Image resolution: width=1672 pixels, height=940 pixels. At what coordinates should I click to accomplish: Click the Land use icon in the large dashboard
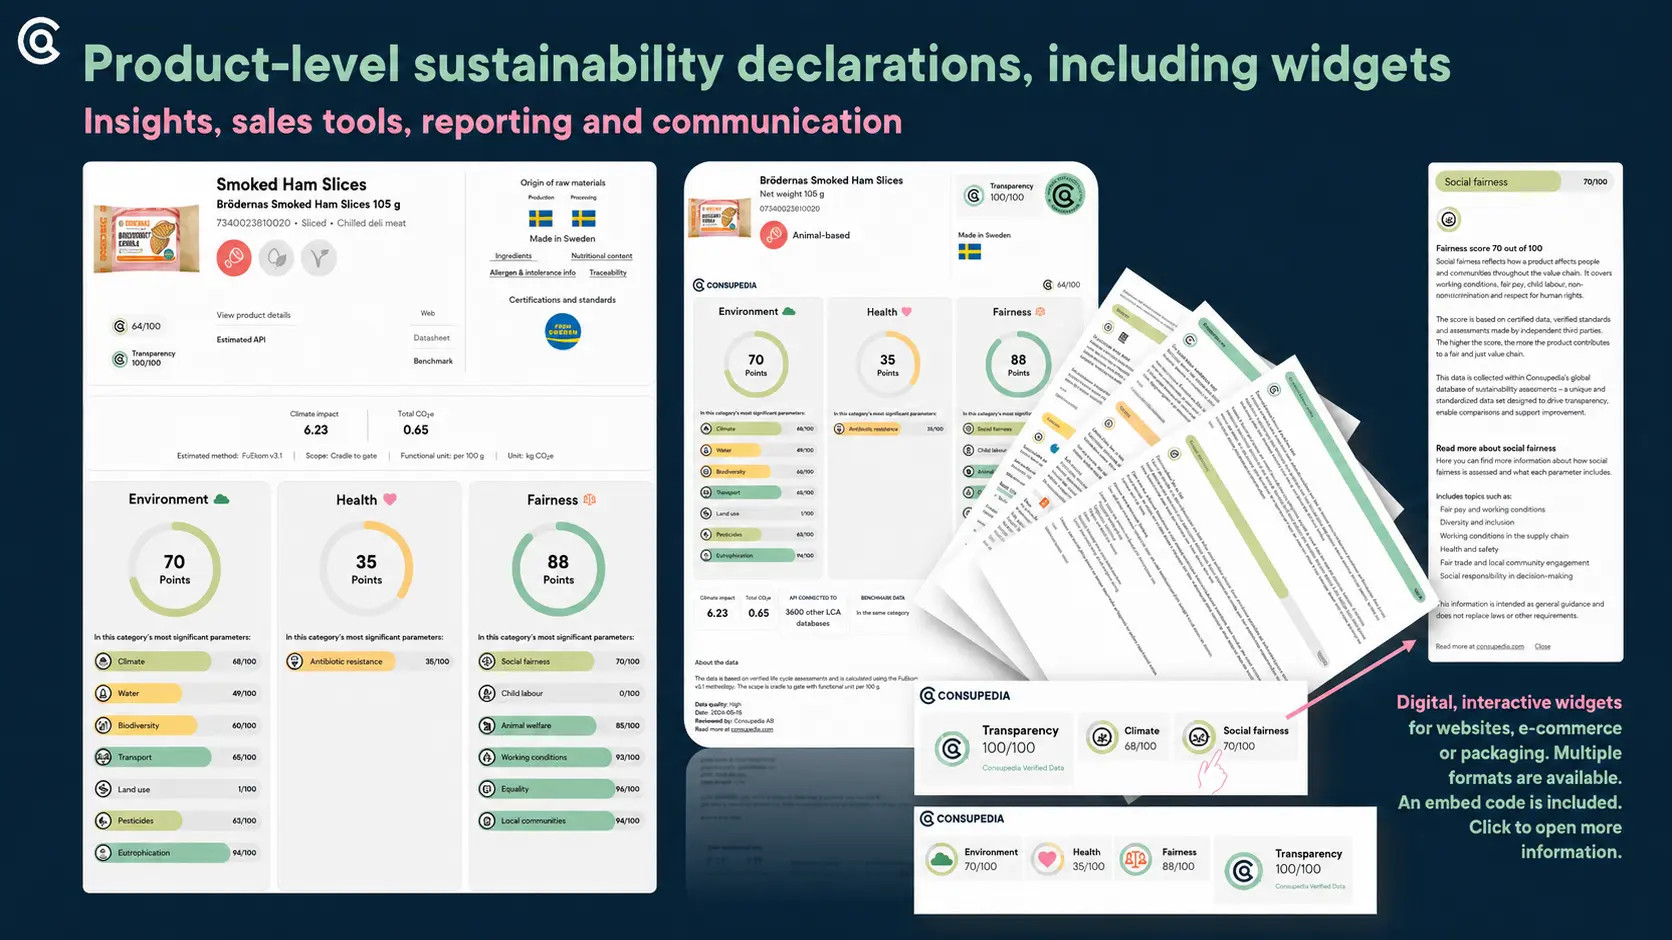tap(103, 789)
